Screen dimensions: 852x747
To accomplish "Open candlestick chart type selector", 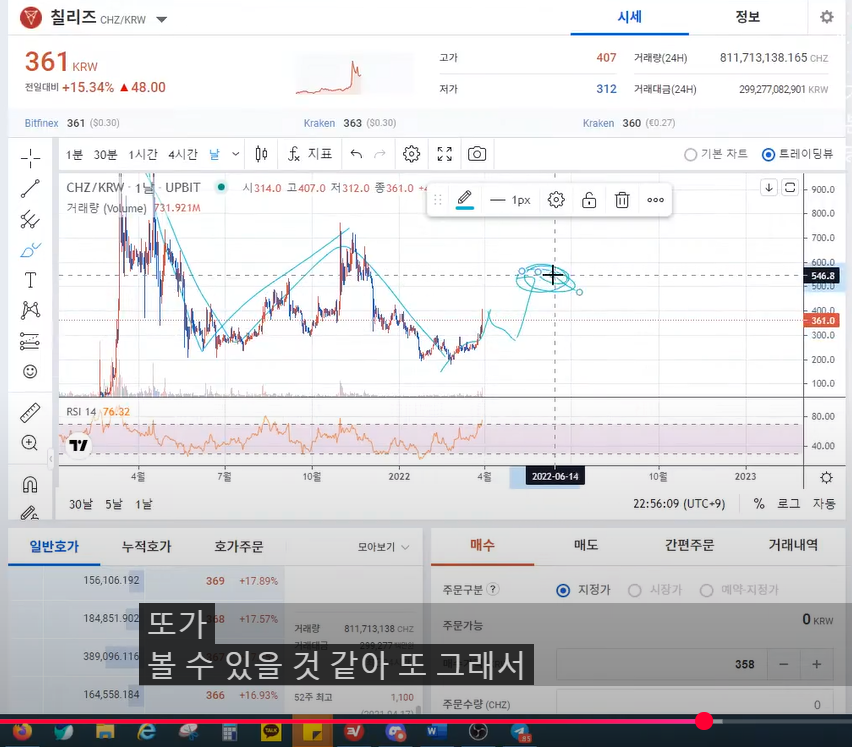I will pyautogui.click(x=261, y=154).
